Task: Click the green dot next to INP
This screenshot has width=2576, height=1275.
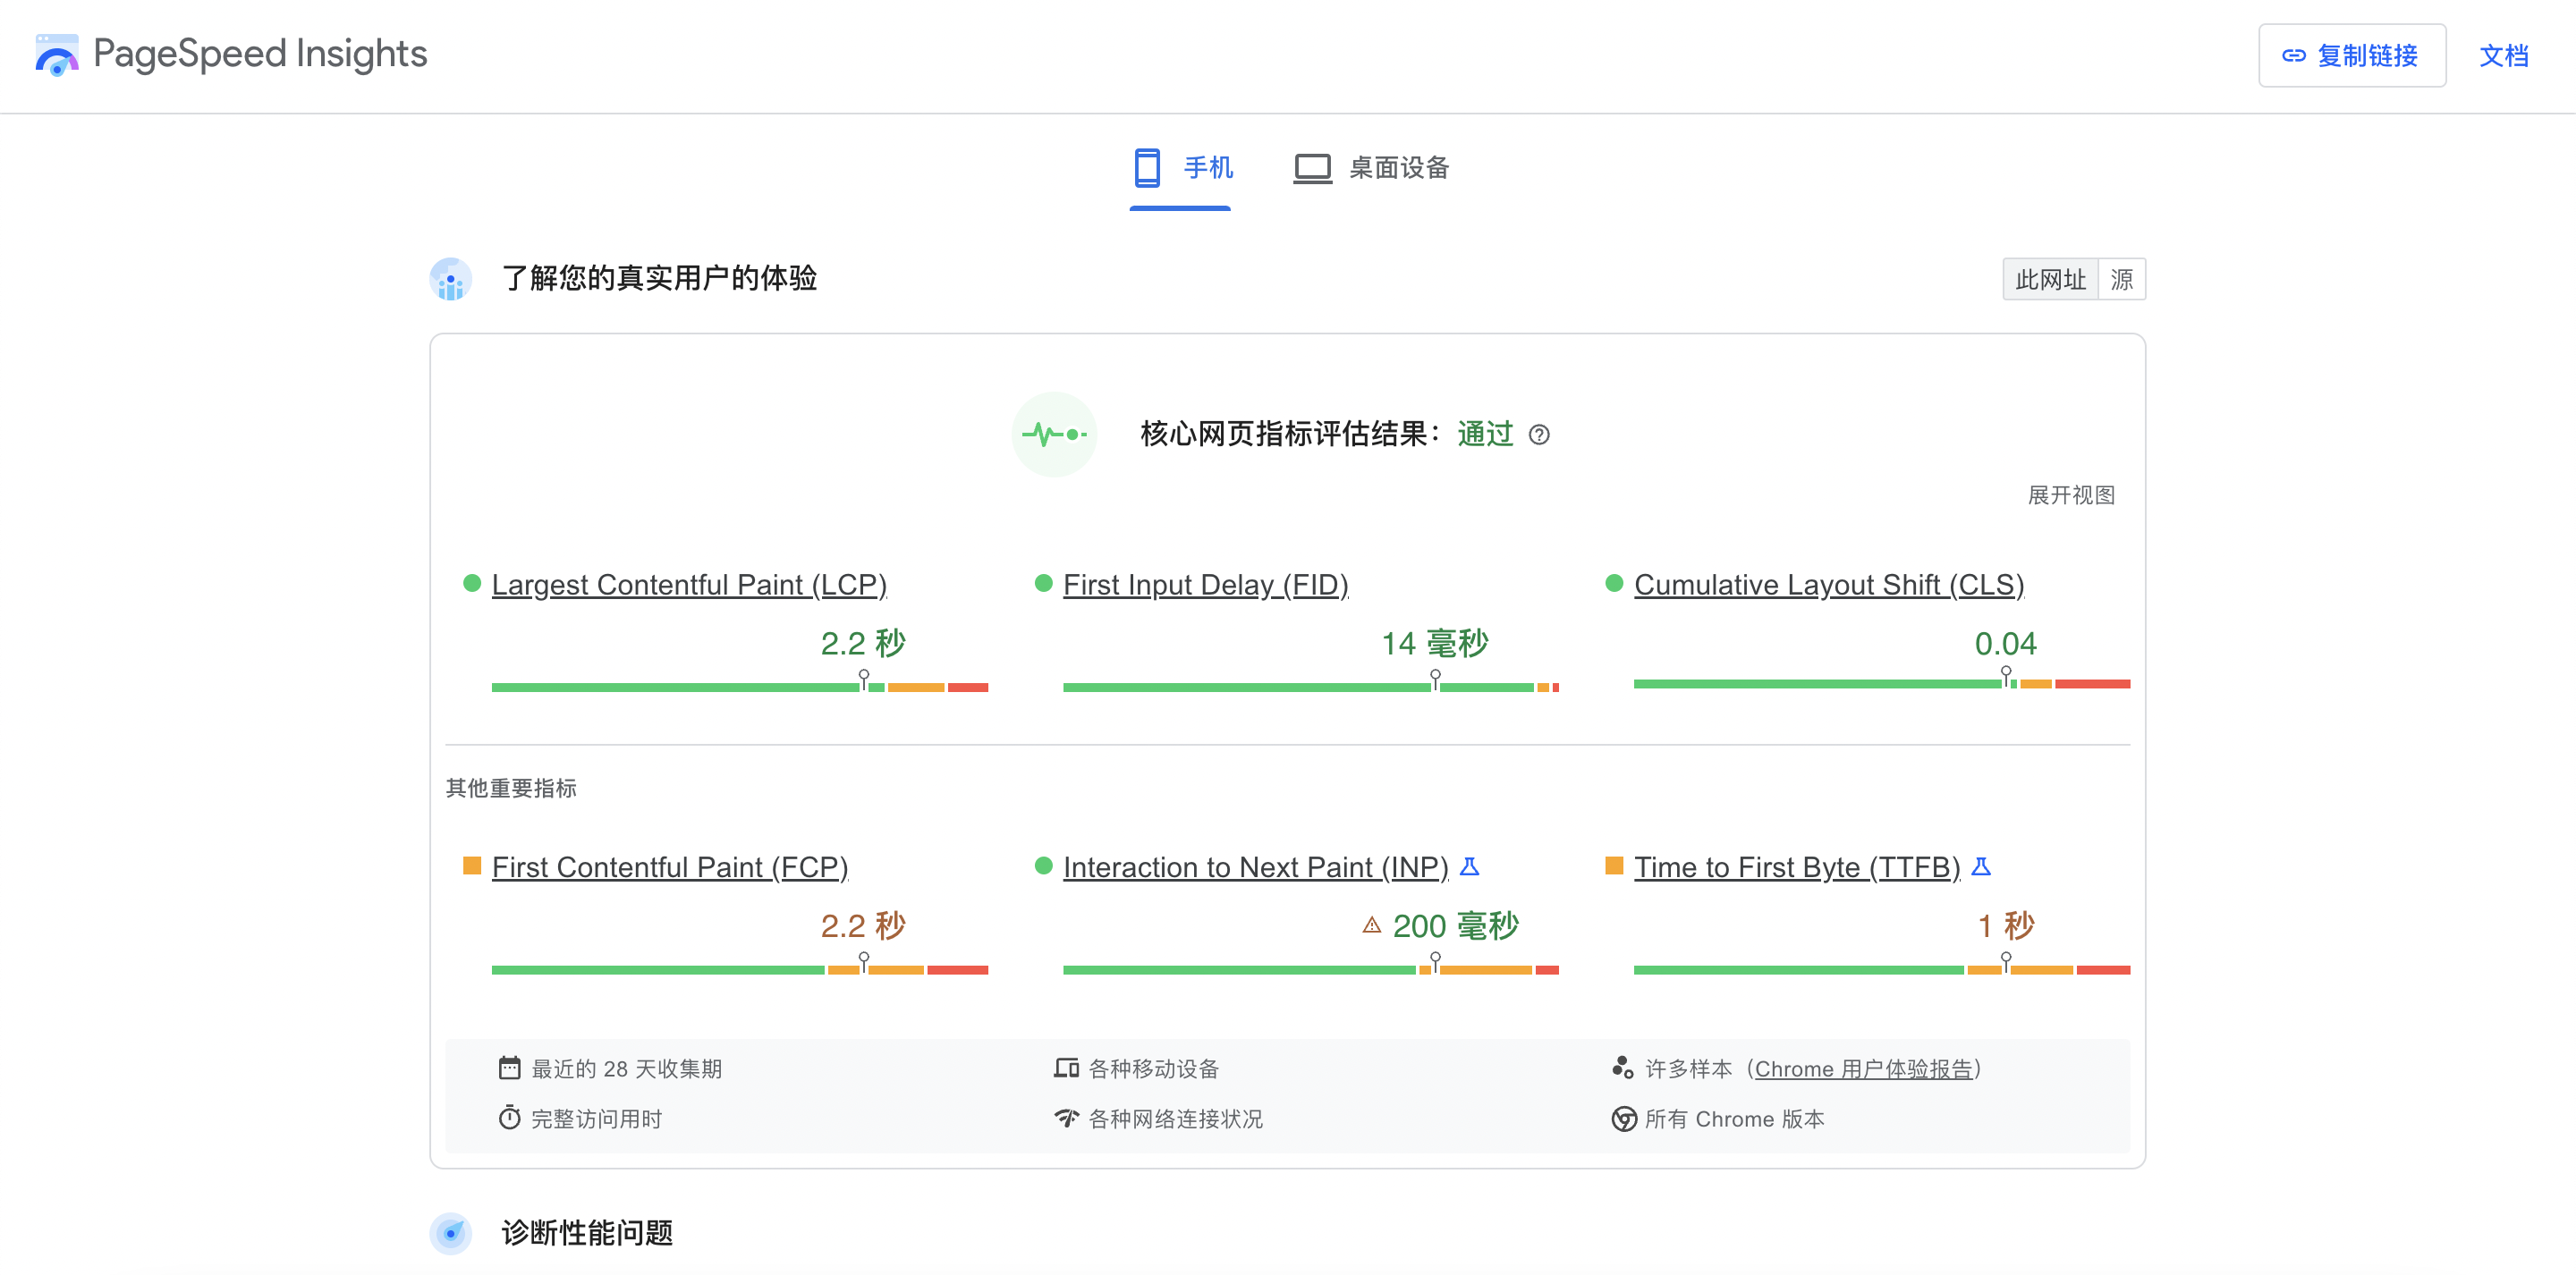Action: click(x=1043, y=865)
